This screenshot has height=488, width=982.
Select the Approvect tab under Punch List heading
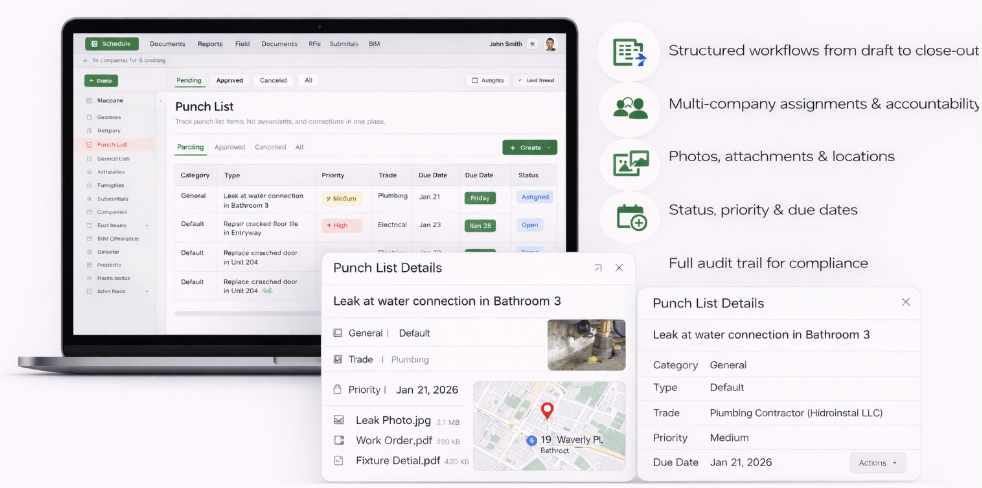230,147
